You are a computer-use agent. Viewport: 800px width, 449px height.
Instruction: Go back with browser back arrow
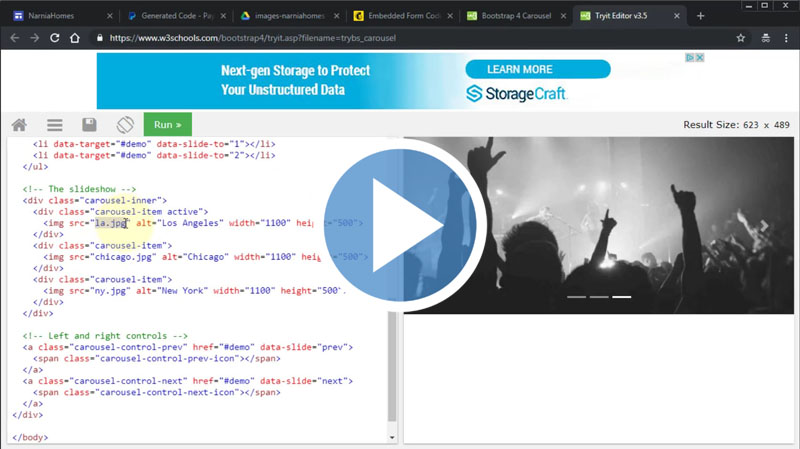coord(14,37)
